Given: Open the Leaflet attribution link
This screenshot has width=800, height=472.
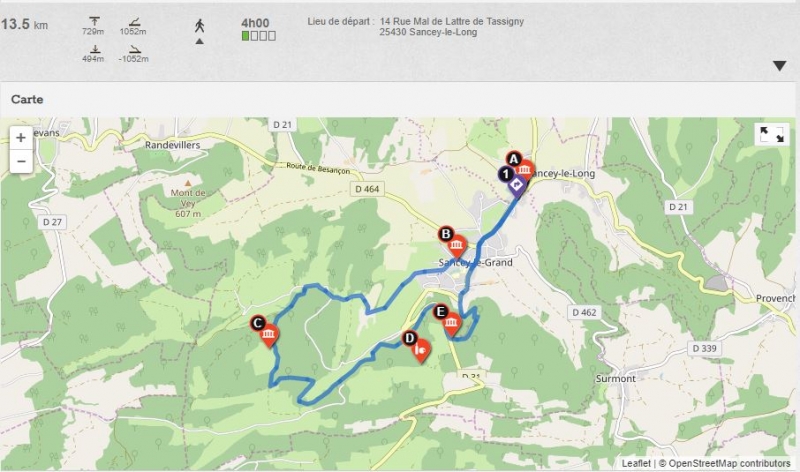Looking at the screenshot, I should point(636,463).
